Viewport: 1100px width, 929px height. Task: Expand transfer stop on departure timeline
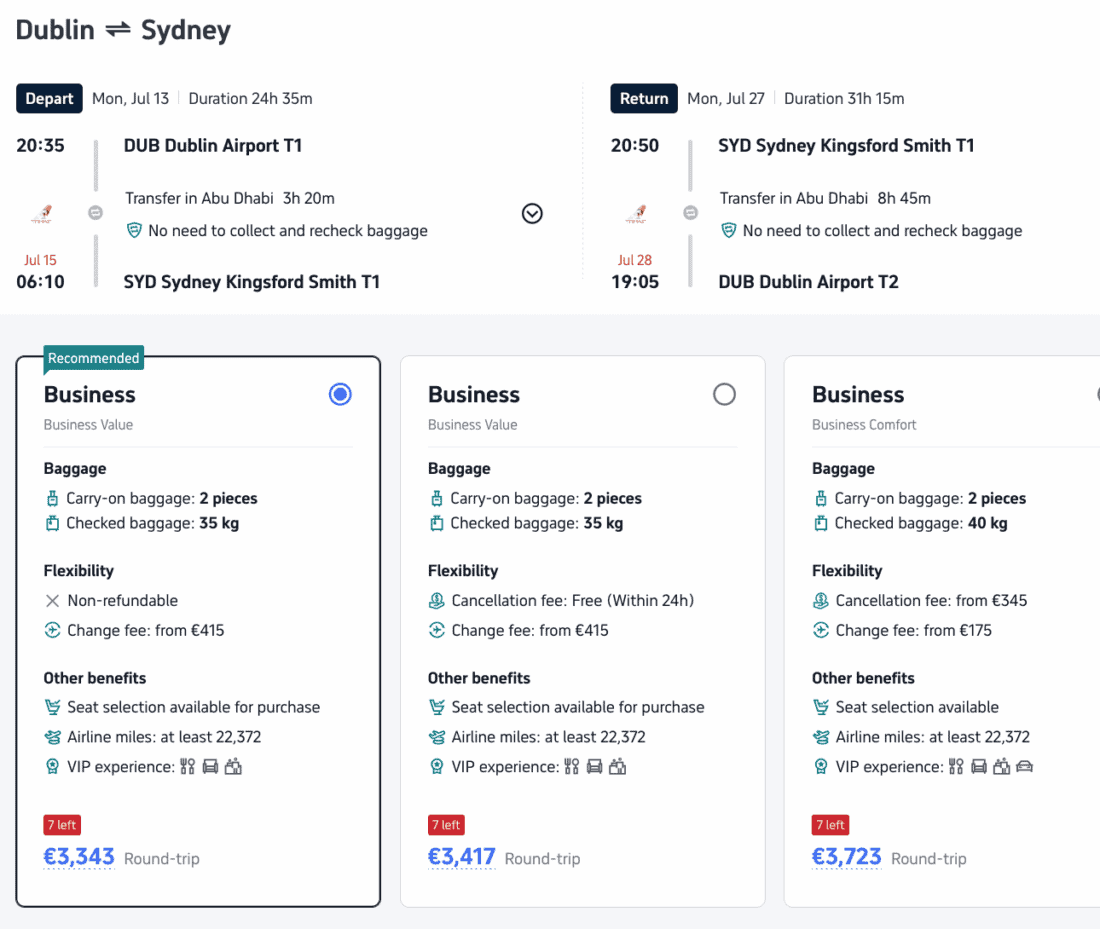[95, 213]
